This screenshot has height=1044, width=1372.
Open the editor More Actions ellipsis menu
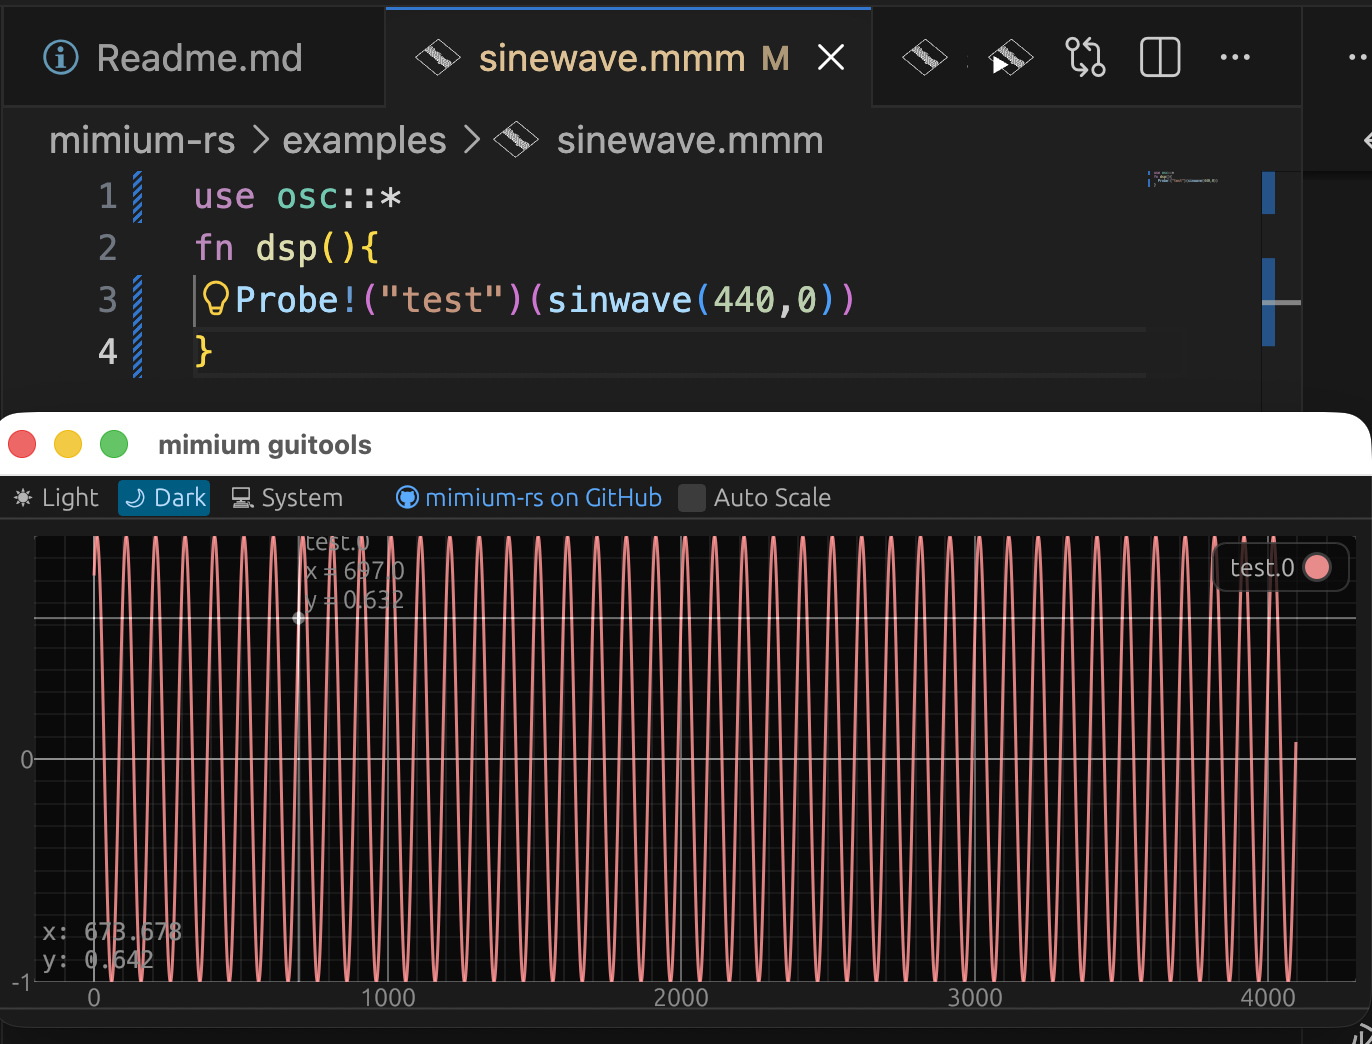point(1235,58)
